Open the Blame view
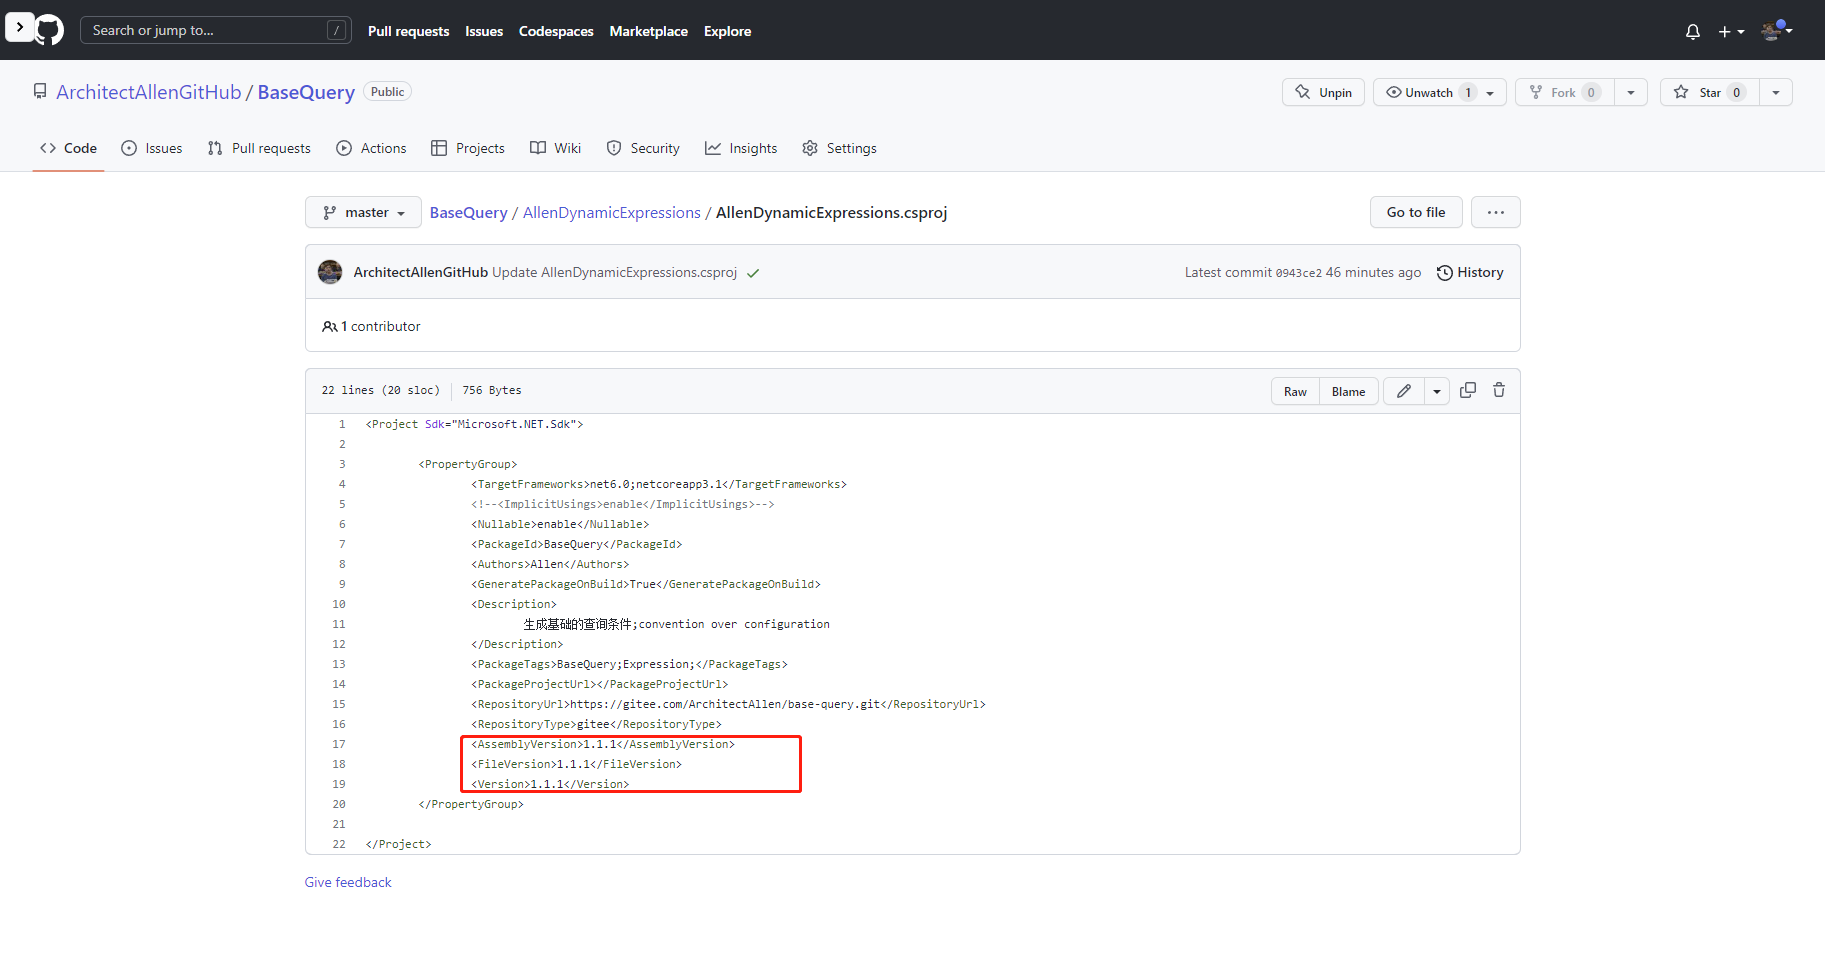This screenshot has width=1825, height=961. point(1348,391)
